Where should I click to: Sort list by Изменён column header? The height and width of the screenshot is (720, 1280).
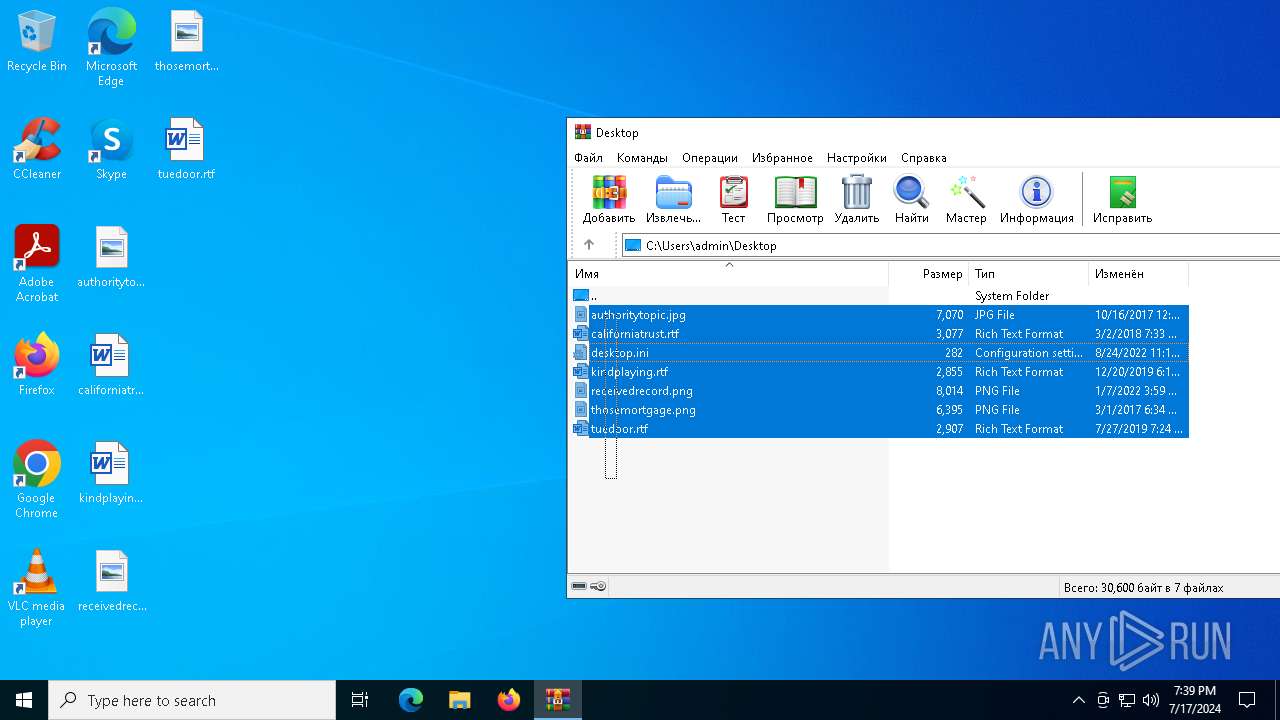[1138, 274]
